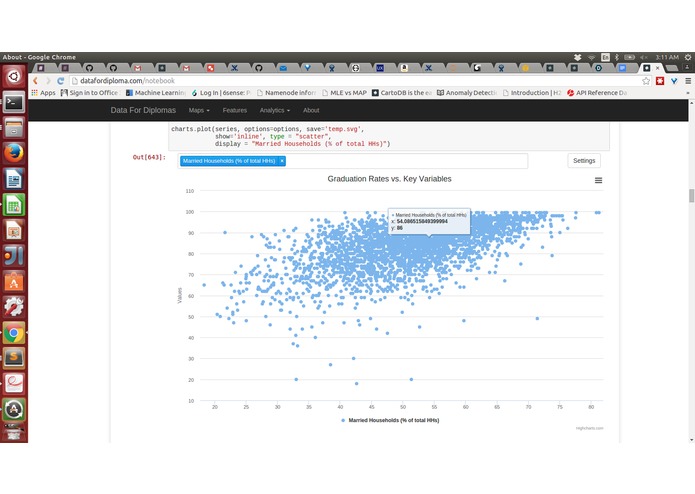Bookmark this page with the star
695x494 pixels.
pos(646,81)
